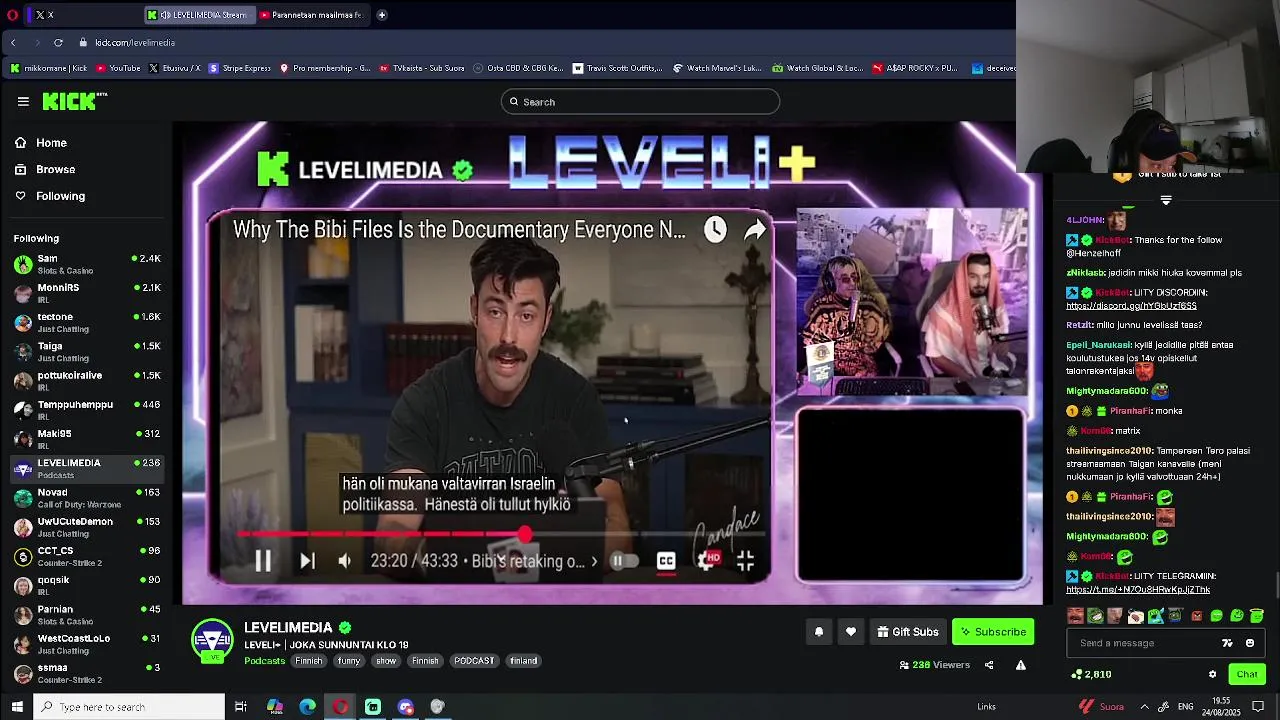The image size is (1280, 720).
Task: Open pottukoiralive channel in sidebar
Action: click(x=87, y=381)
